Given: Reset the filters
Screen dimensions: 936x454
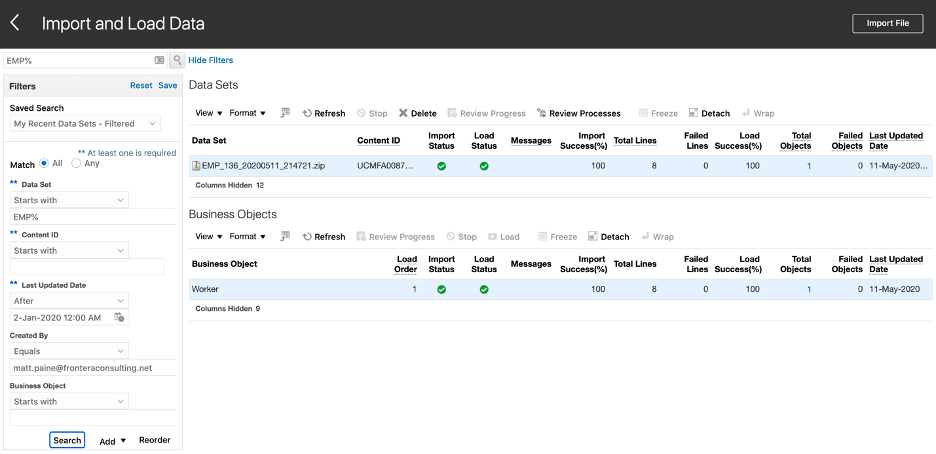Looking at the screenshot, I should 141,85.
